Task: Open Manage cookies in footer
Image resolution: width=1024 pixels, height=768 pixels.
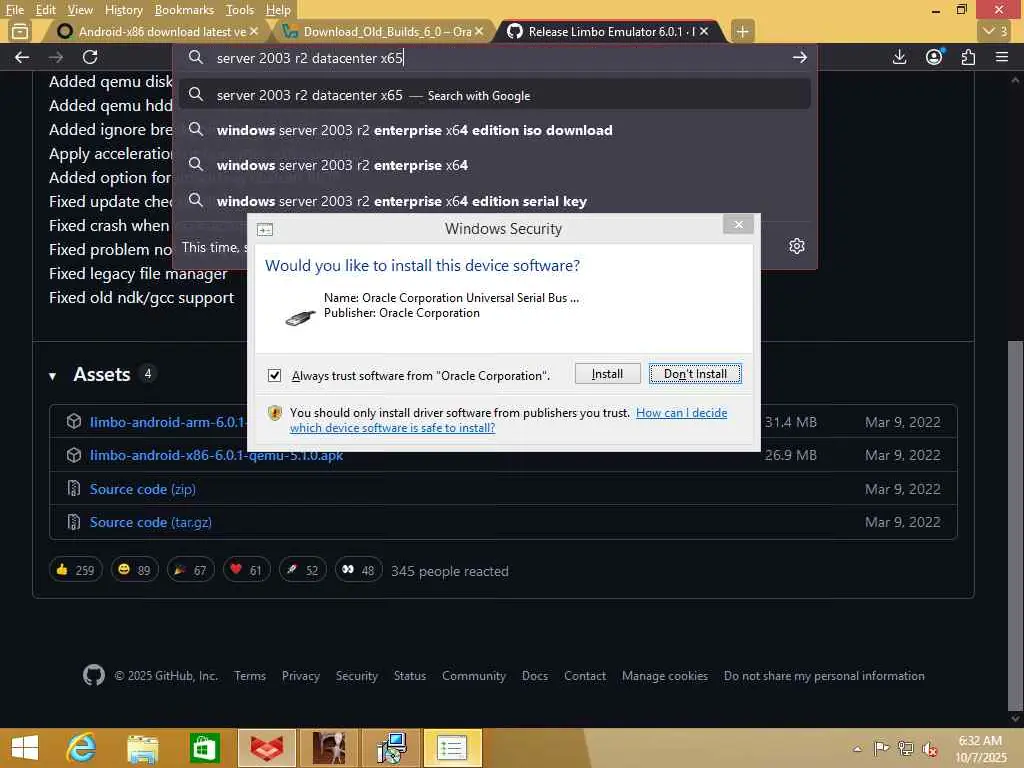Action: (x=665, y=675)
